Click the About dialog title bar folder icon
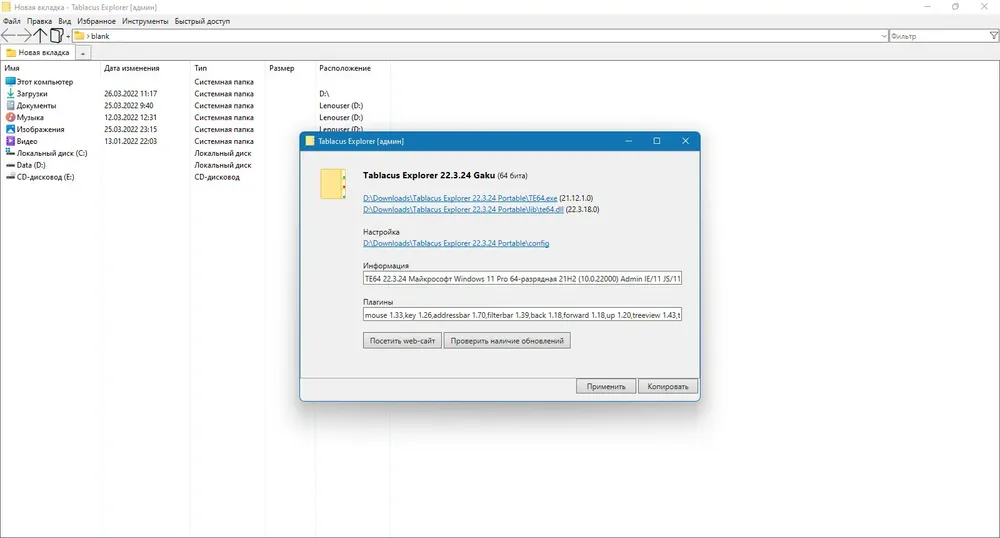Screen dimensions: 1000x538 pos(310,141)
